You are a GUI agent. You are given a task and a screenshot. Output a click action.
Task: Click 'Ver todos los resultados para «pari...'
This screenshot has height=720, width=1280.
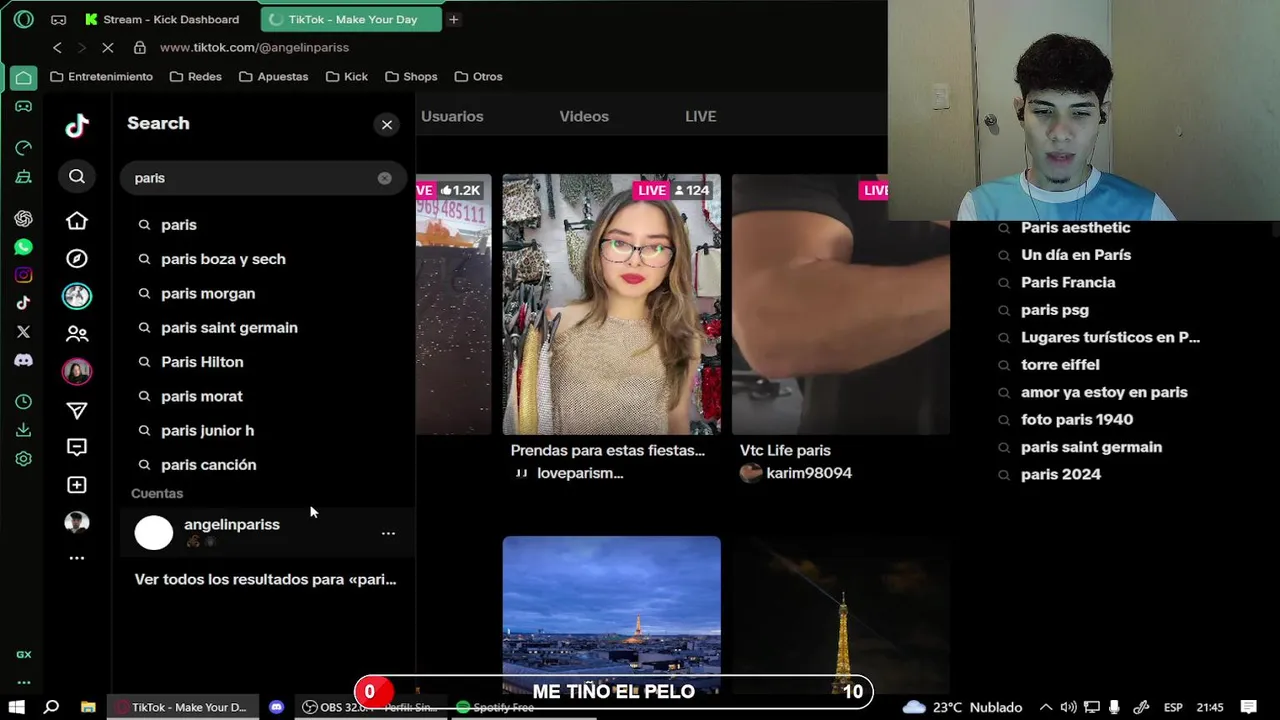[x=265, y=579]
